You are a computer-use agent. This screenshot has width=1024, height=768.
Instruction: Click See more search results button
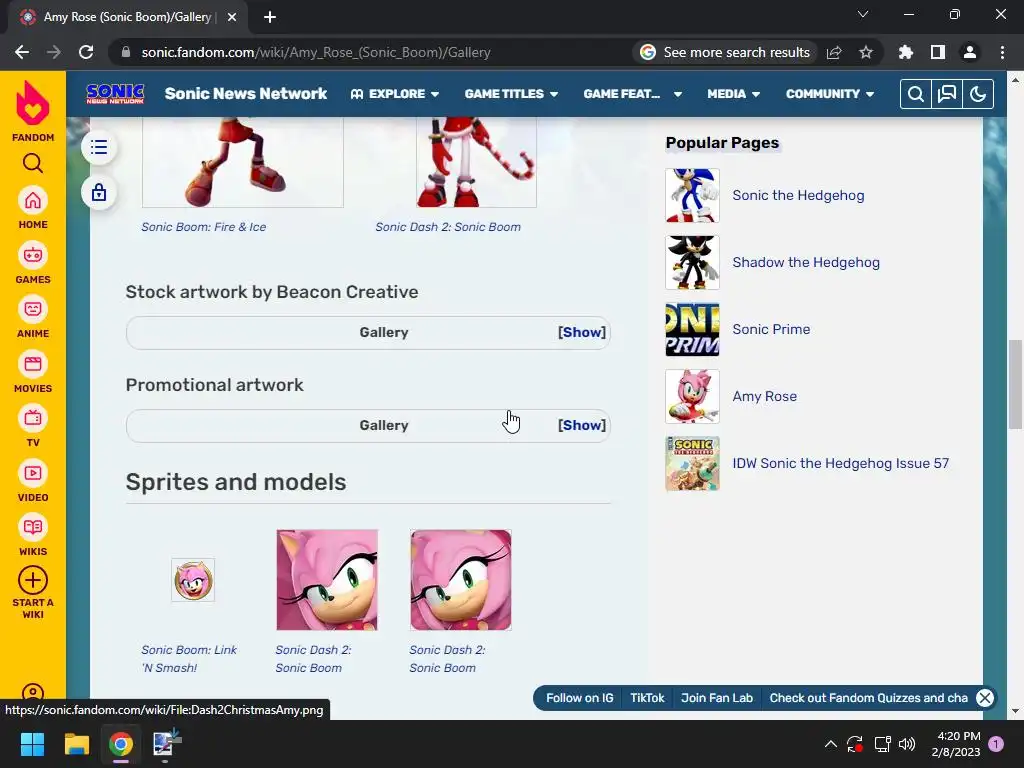725,52
